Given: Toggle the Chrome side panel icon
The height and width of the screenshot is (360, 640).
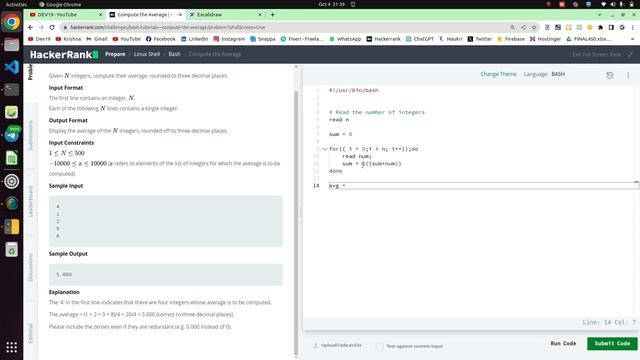Looking at the screenshot, I should click(611, 27).
